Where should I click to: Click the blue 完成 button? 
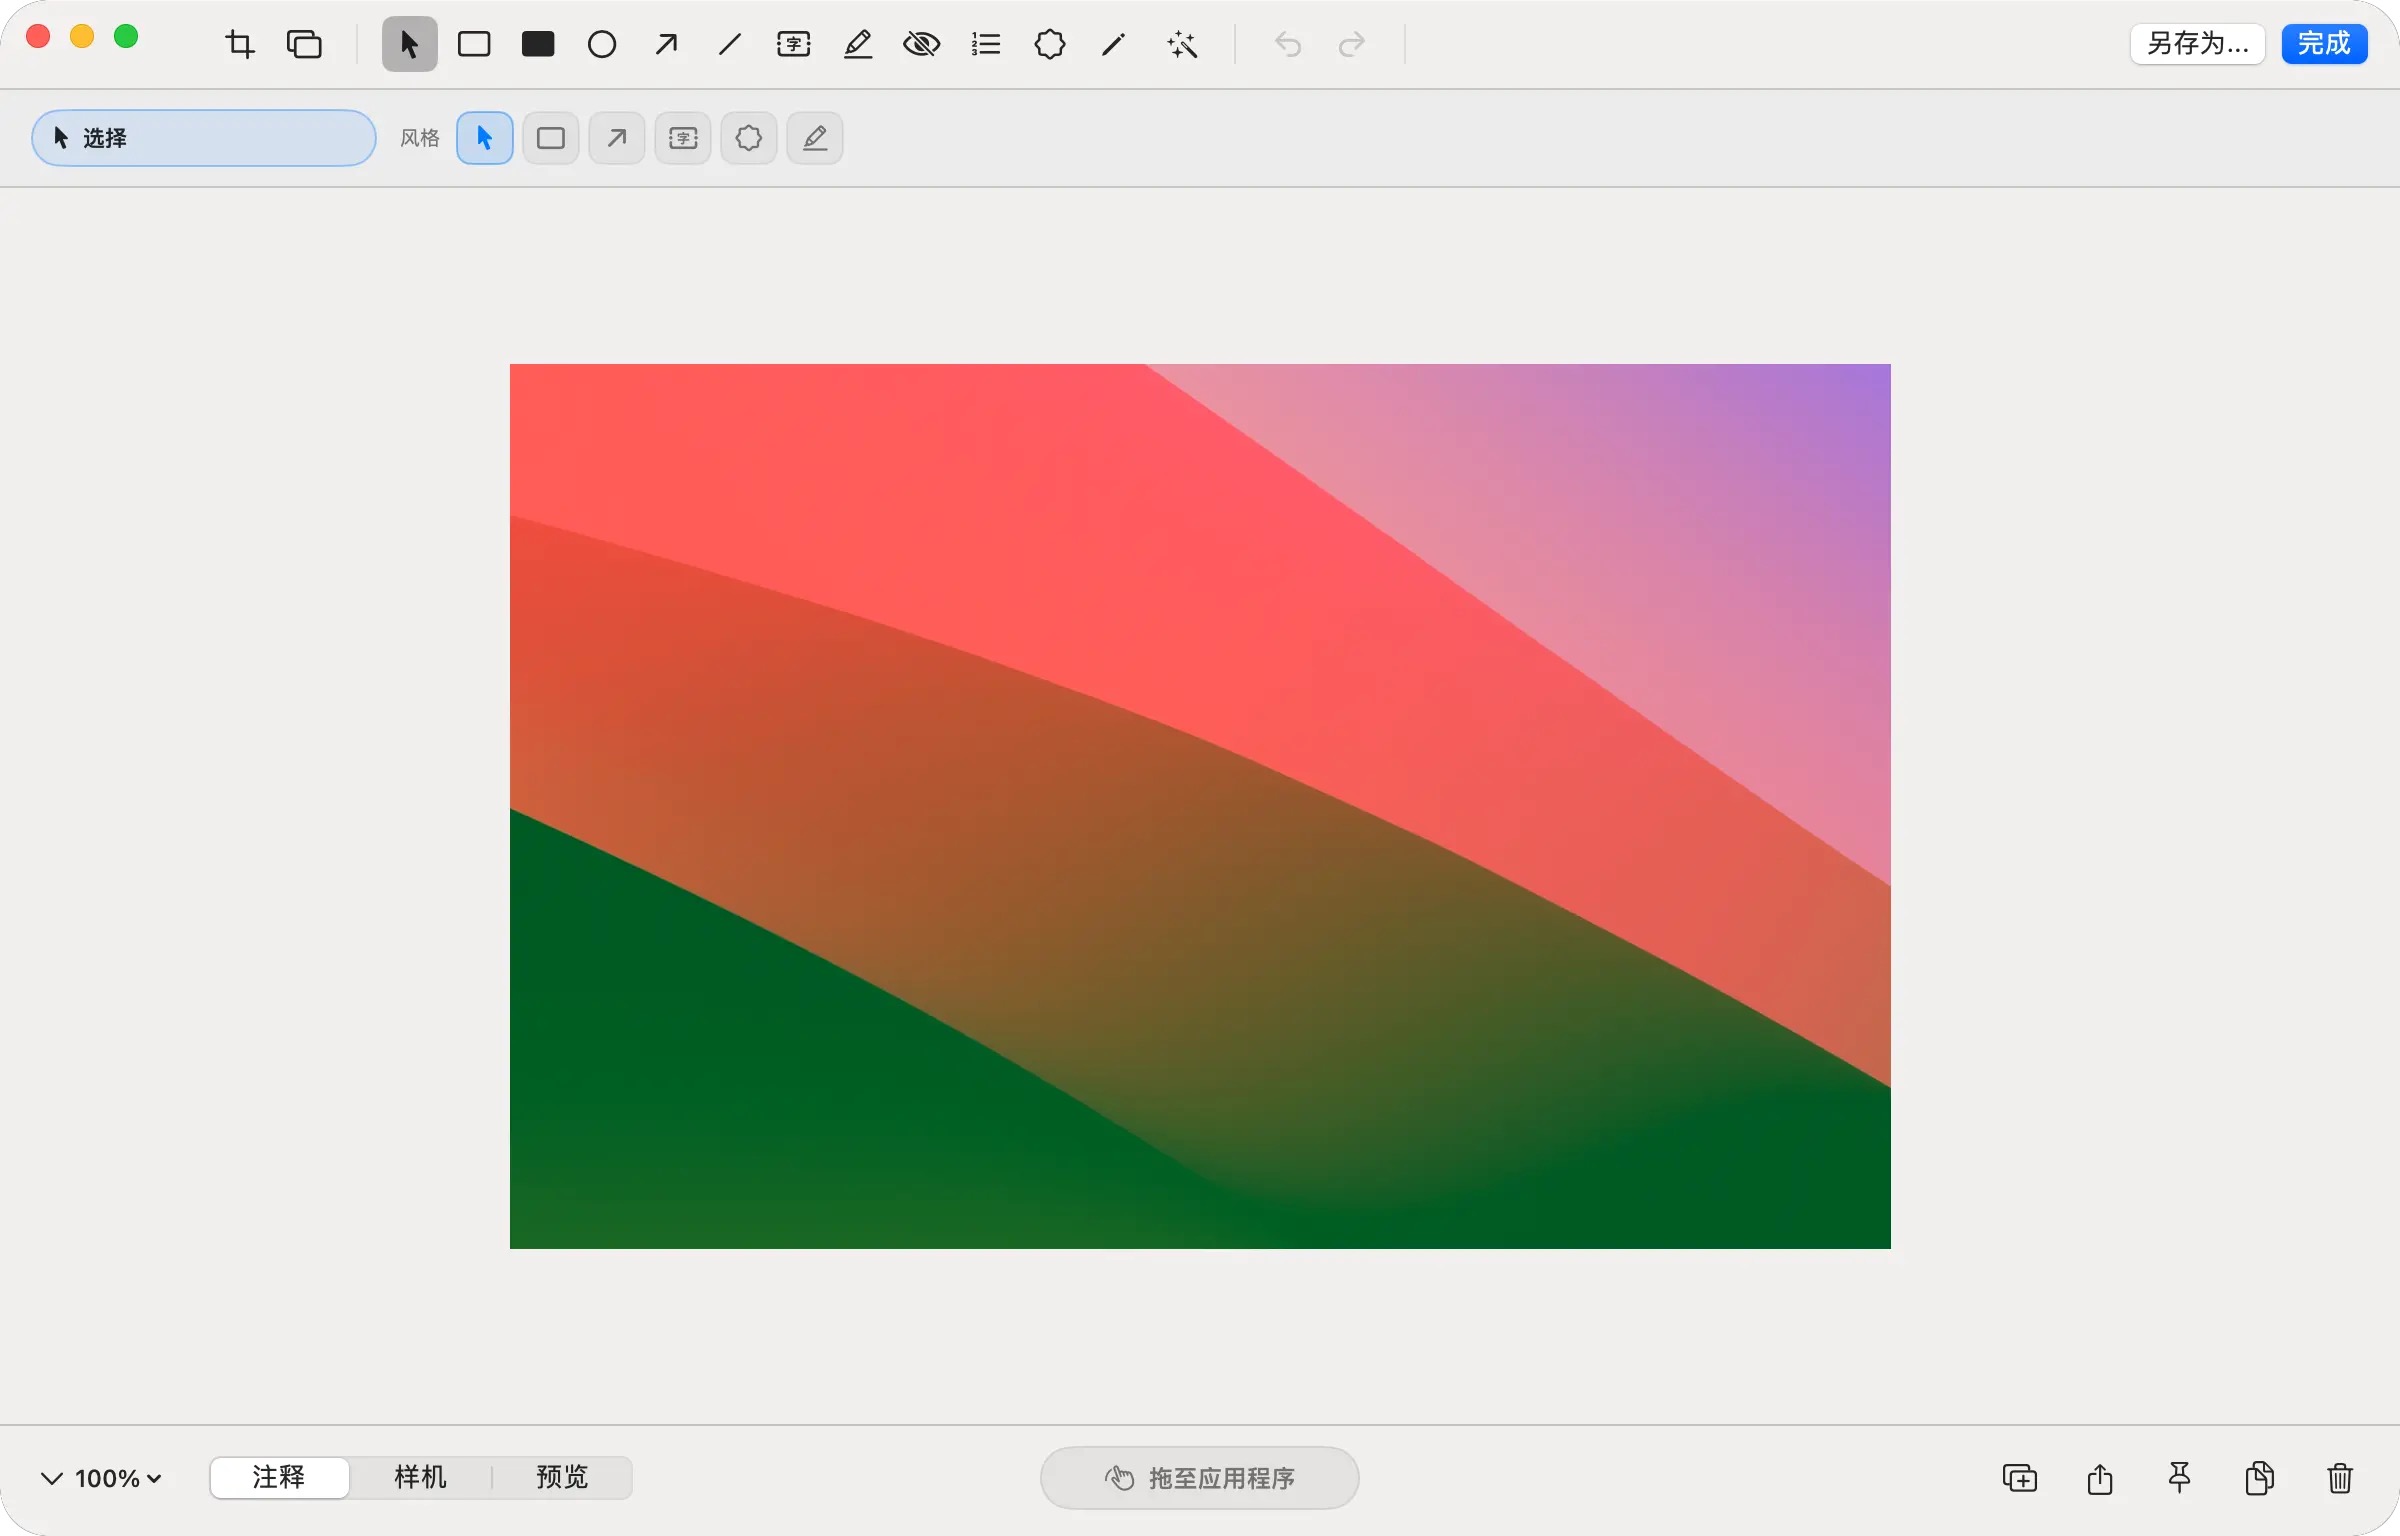tap(2324, 44)
